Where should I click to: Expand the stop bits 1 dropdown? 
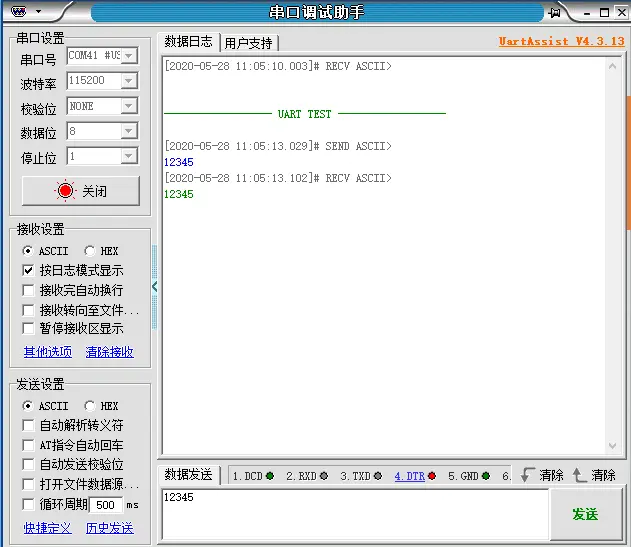click(129, 156)
